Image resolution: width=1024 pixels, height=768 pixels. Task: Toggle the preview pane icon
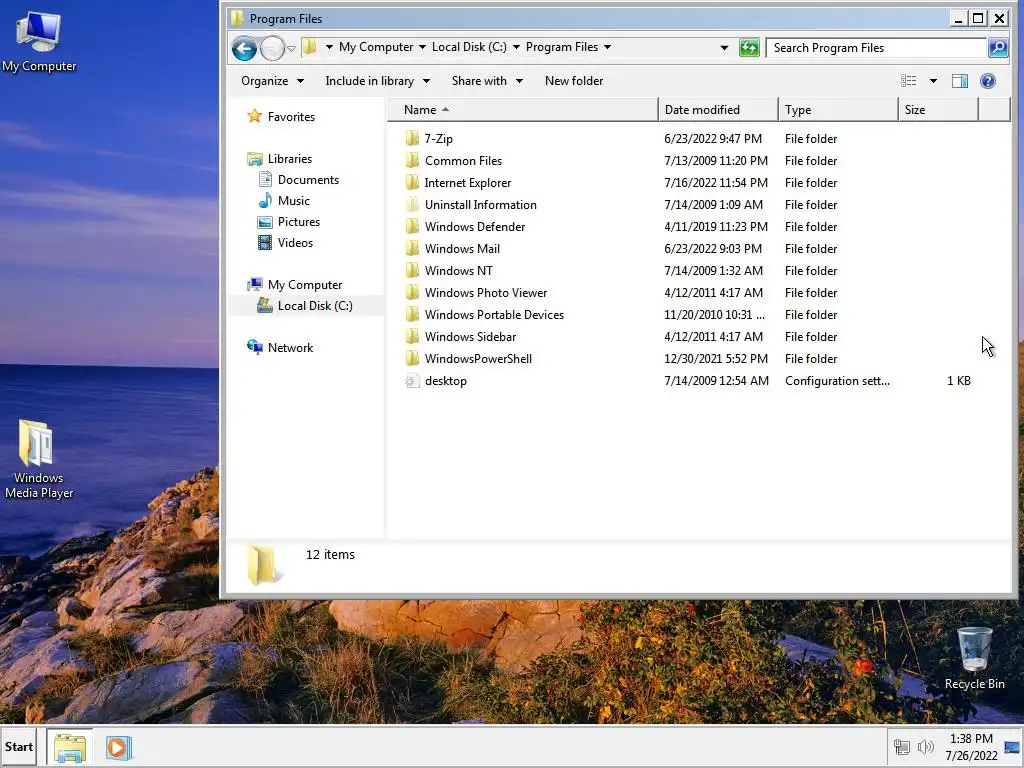960,81
